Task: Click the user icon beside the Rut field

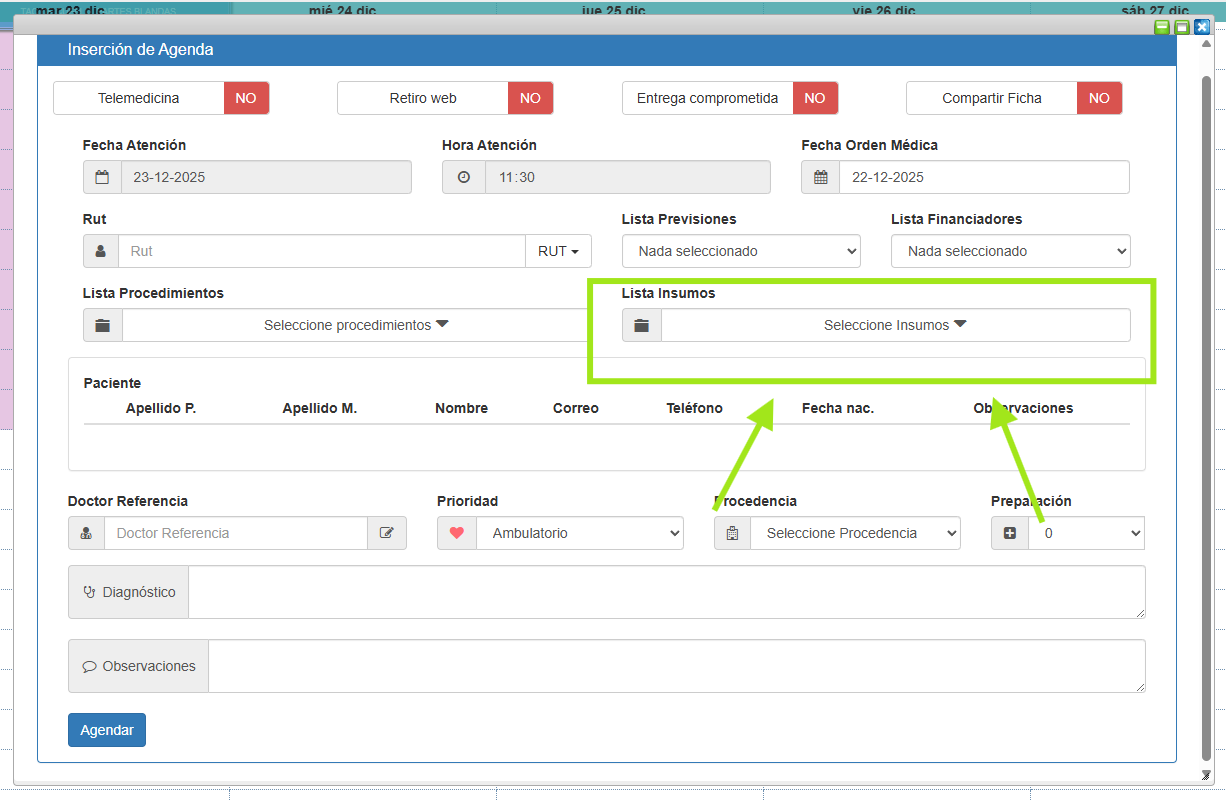Action: click(x=101, y=251)
